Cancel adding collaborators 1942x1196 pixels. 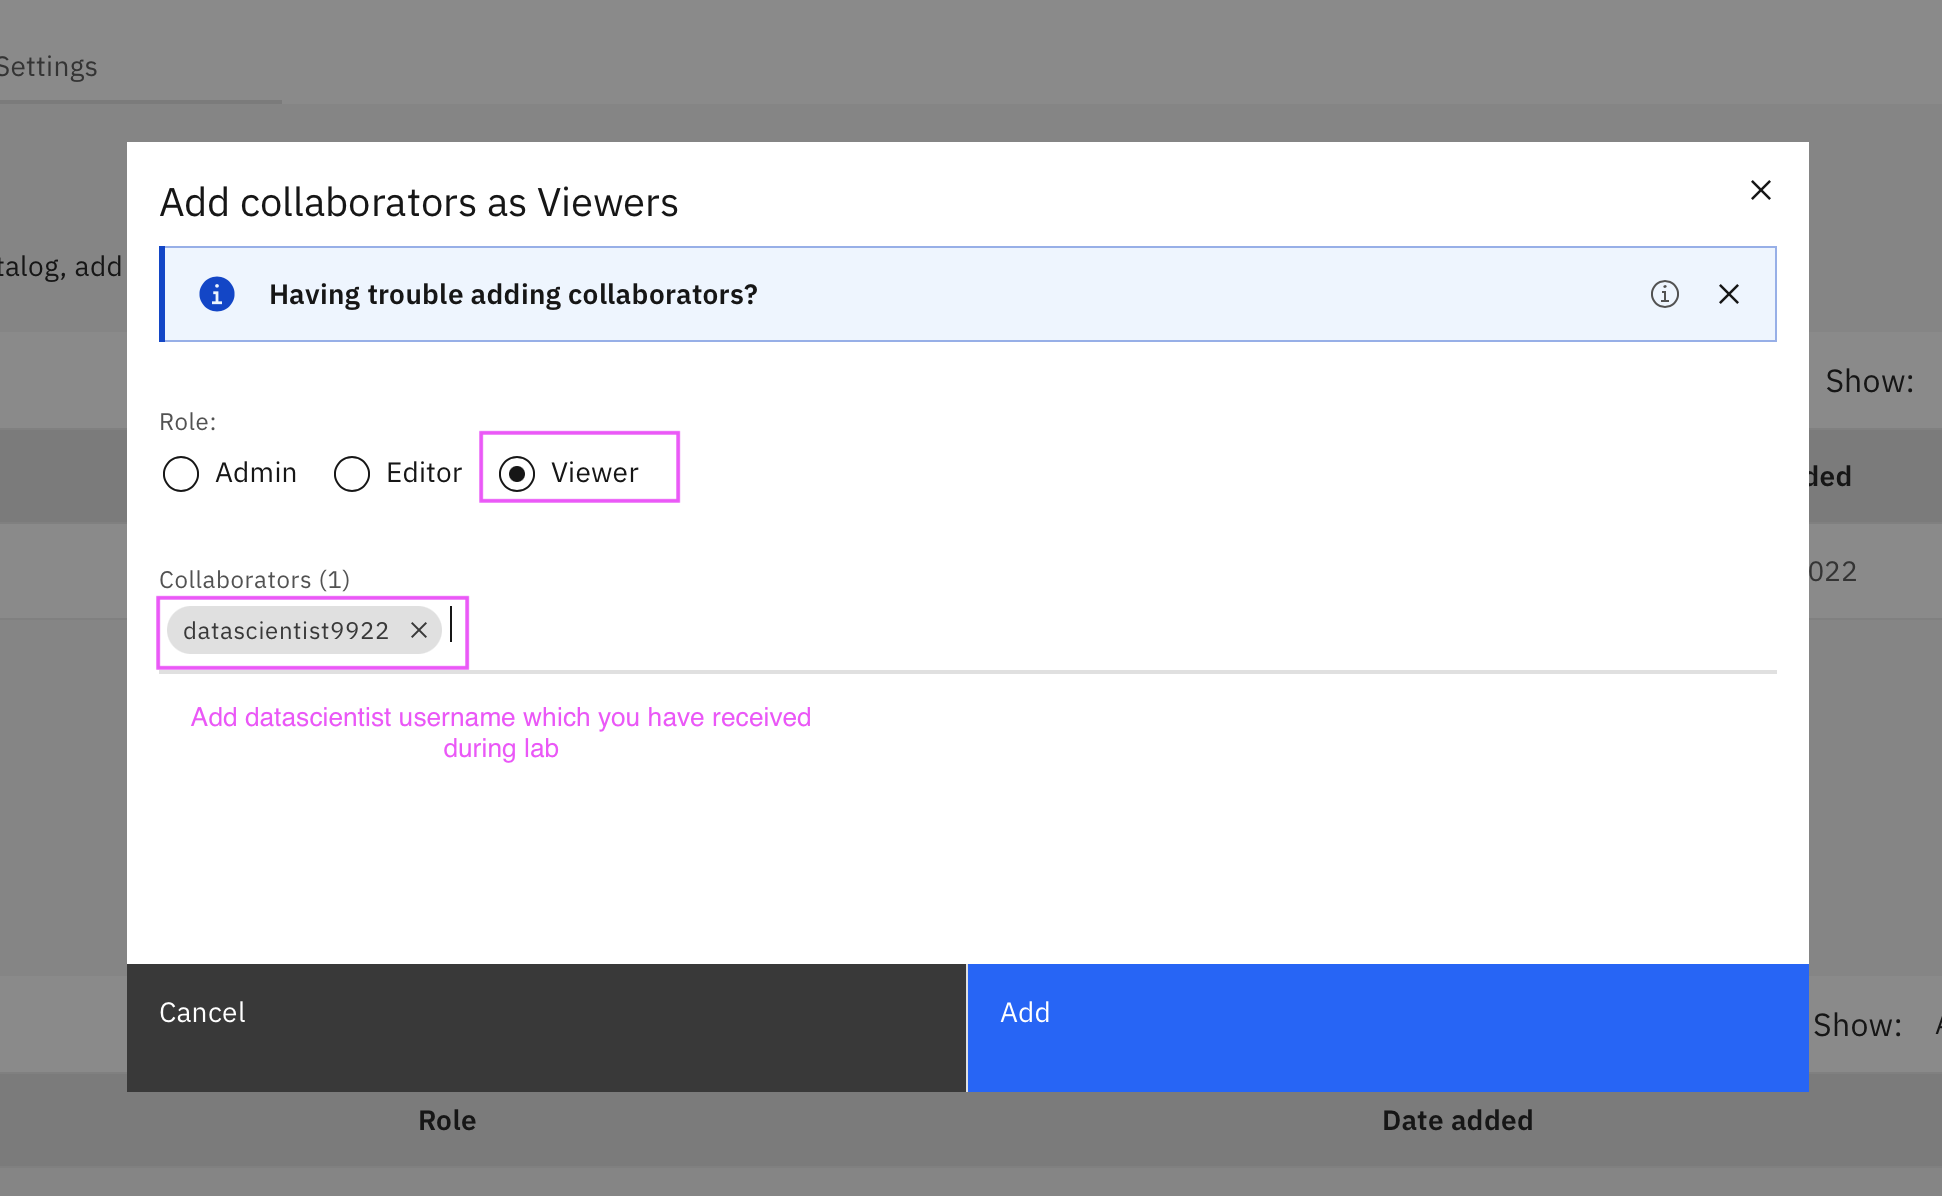pos(547,1027)
